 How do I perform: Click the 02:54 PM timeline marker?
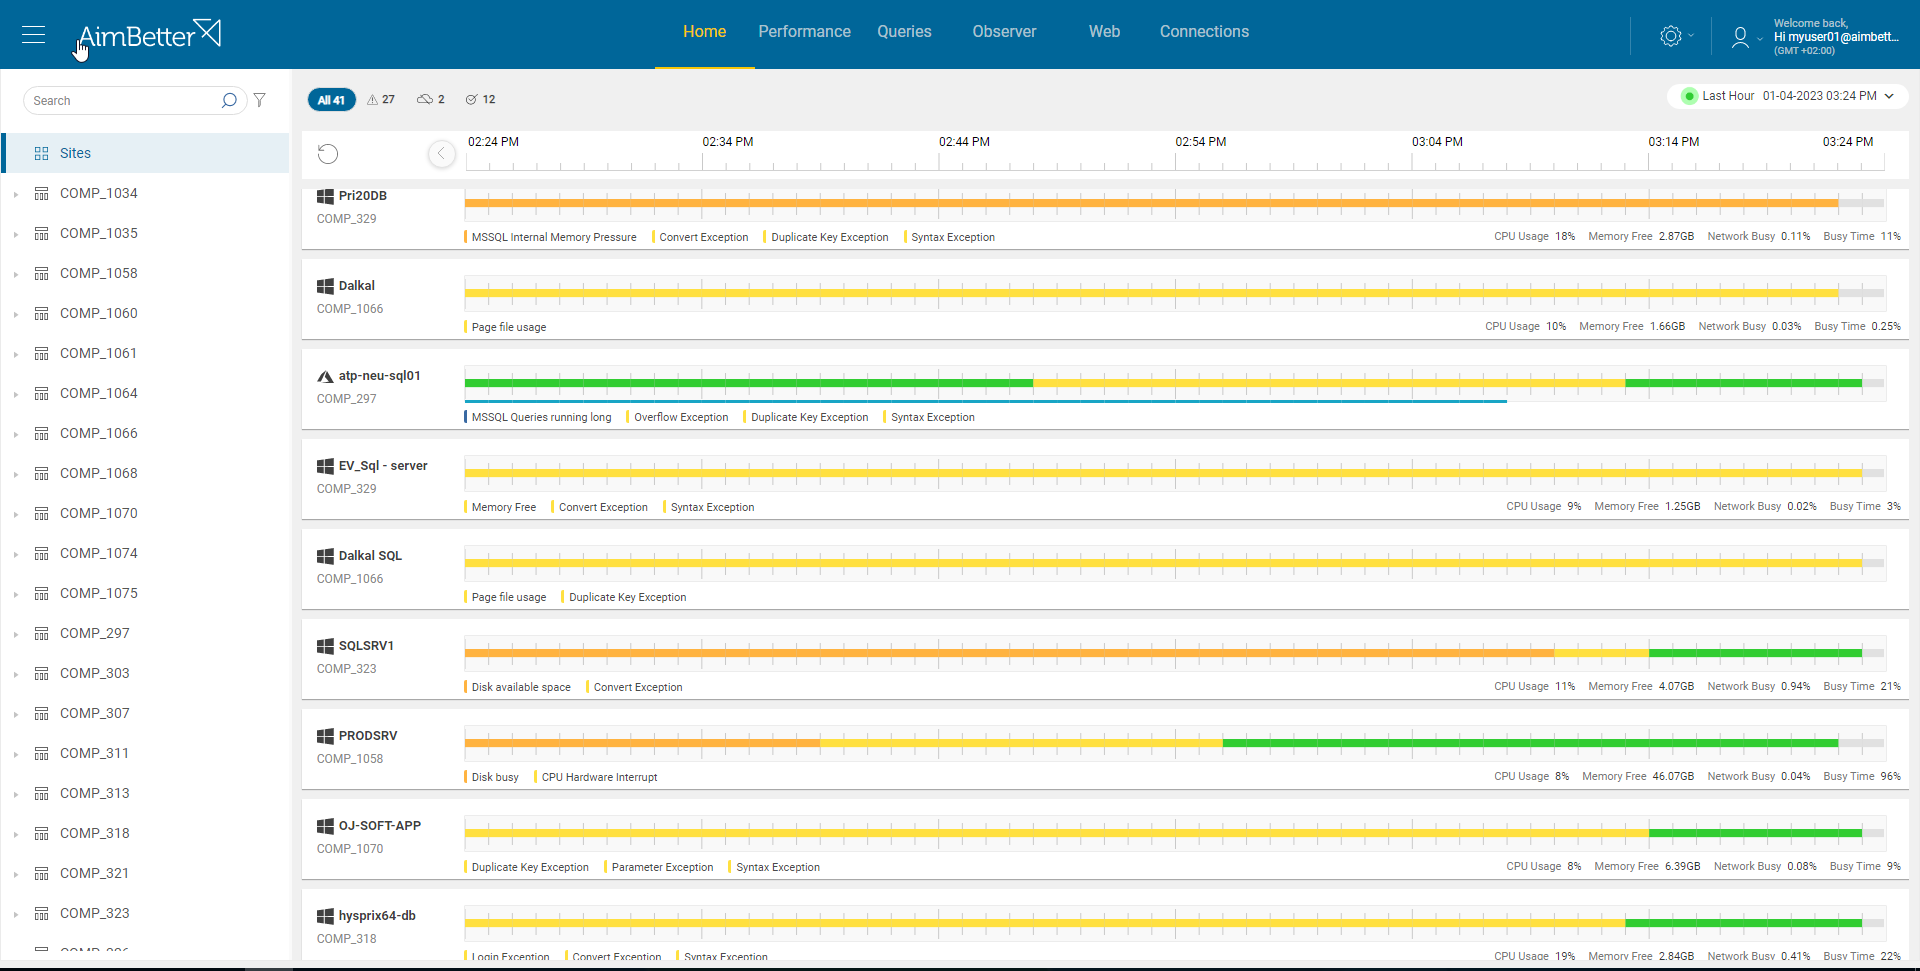1200,142
